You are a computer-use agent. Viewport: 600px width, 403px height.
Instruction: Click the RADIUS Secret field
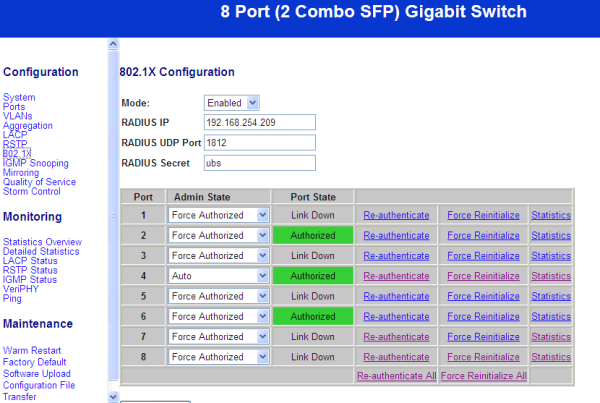[x=258, y=162]
